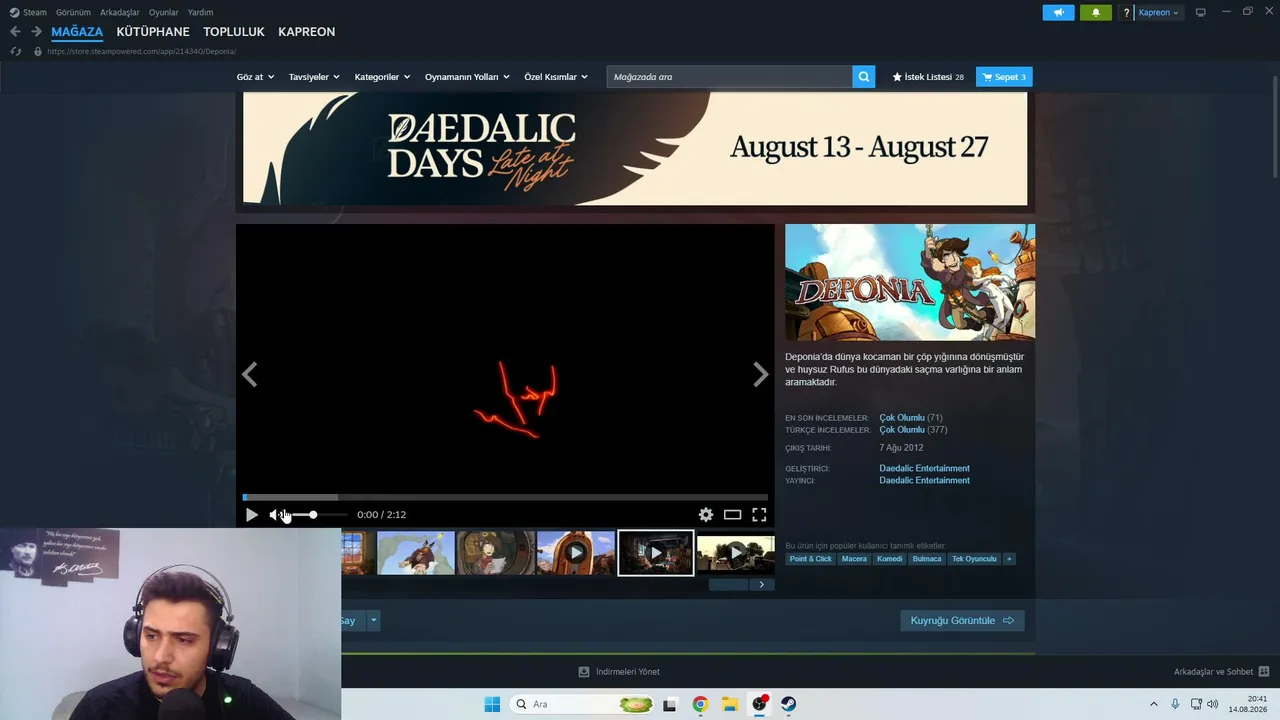
Task: Open the Daedalic Entertainment developer link
Action: click(924, 468)
